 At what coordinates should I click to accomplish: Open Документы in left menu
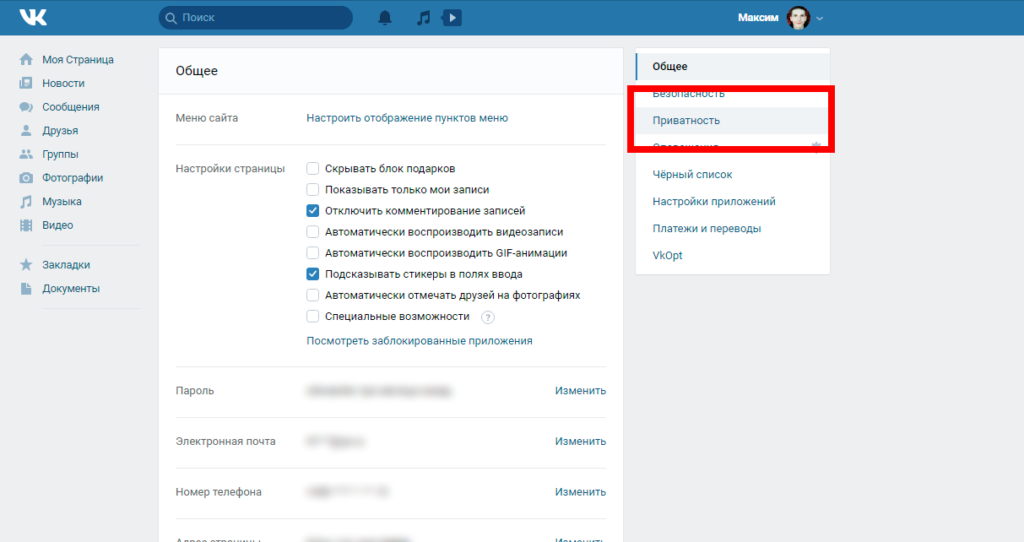click(x=71, y=289)
